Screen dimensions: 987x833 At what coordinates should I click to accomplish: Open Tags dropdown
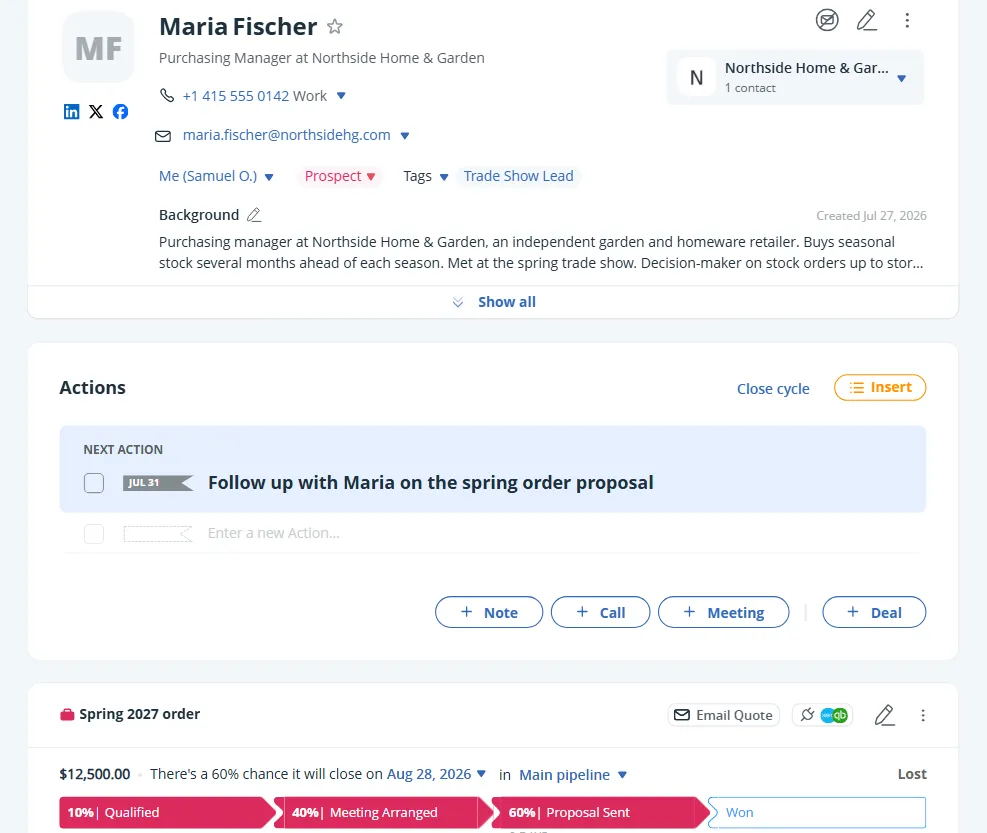point(426,176)
